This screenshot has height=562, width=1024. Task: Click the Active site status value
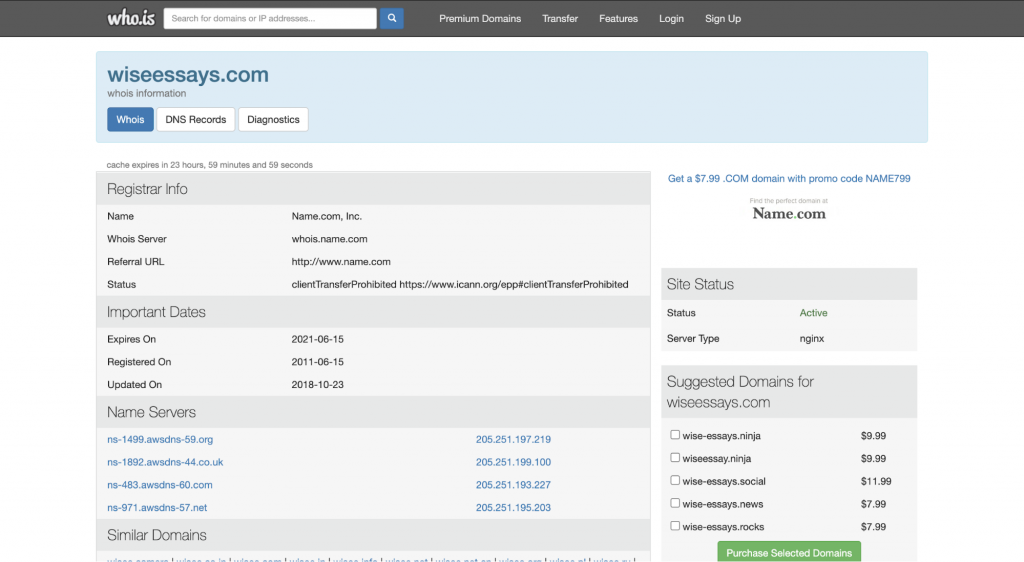[x=813, y=313]
